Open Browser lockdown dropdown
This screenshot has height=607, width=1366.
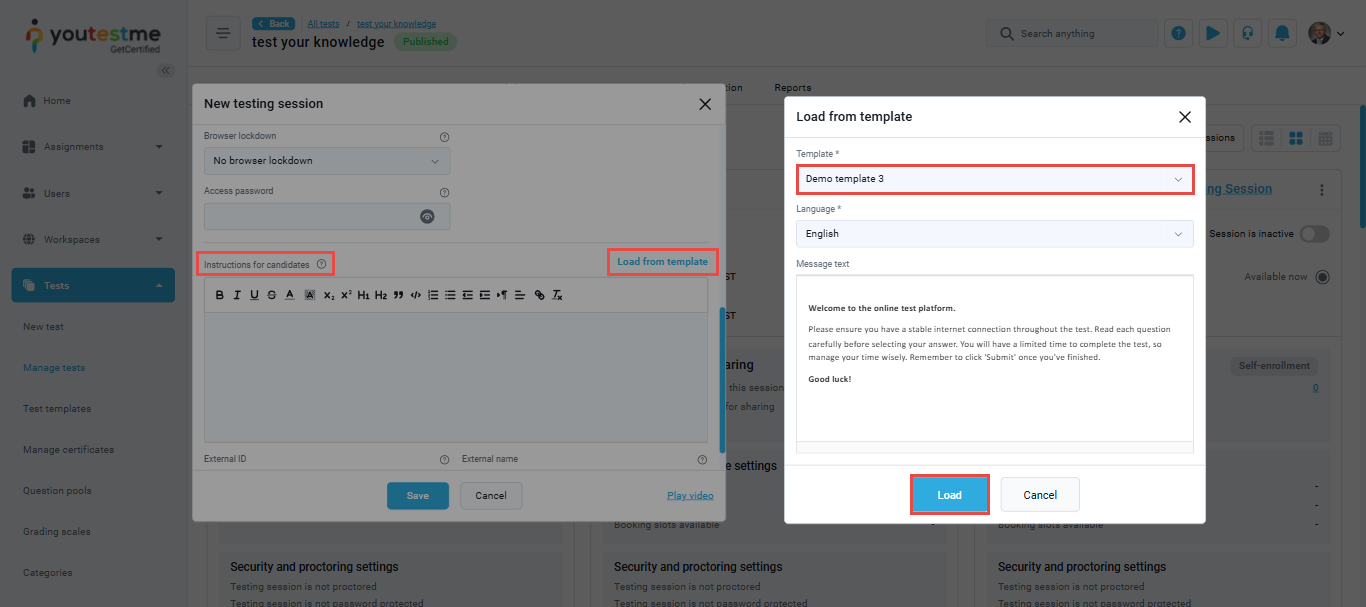(327, 161)
